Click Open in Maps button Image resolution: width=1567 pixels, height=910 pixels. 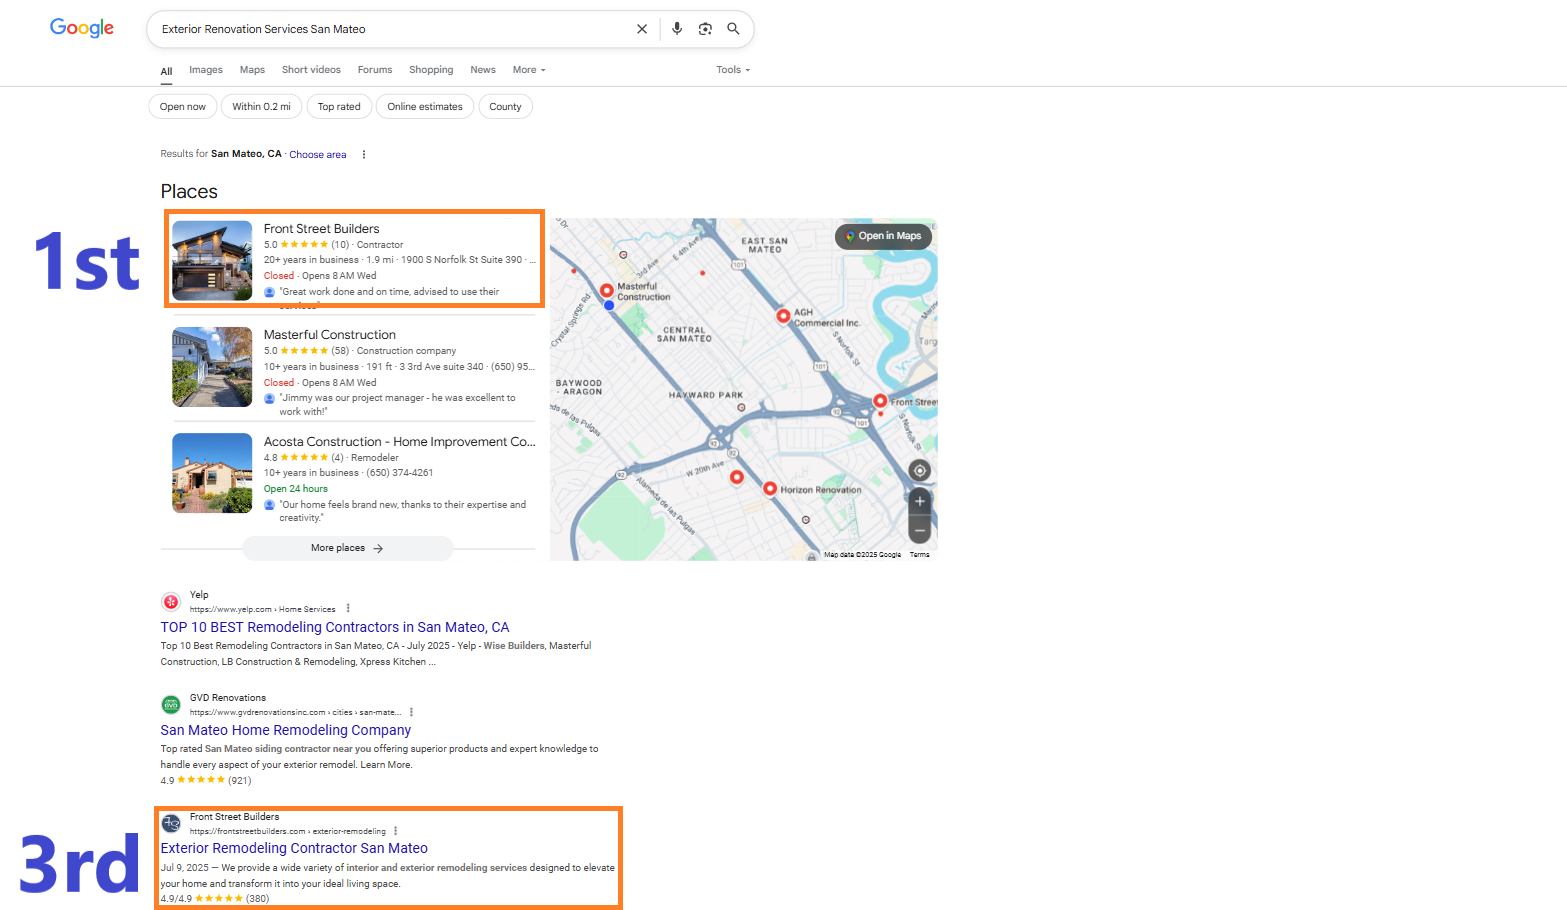pyautogui.click(x=884, y=236)
